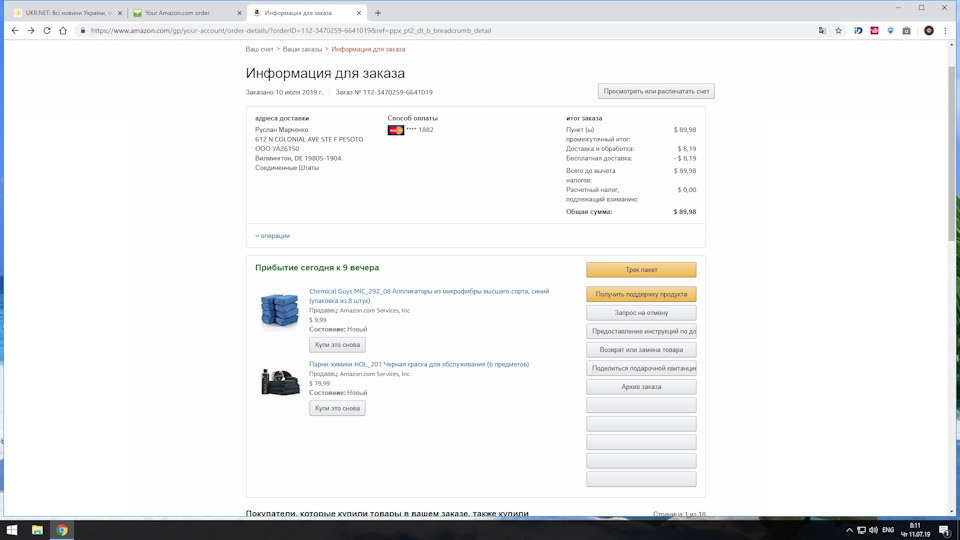Open the browser home page icon
960x540 pixels.
tap(62, 31)
